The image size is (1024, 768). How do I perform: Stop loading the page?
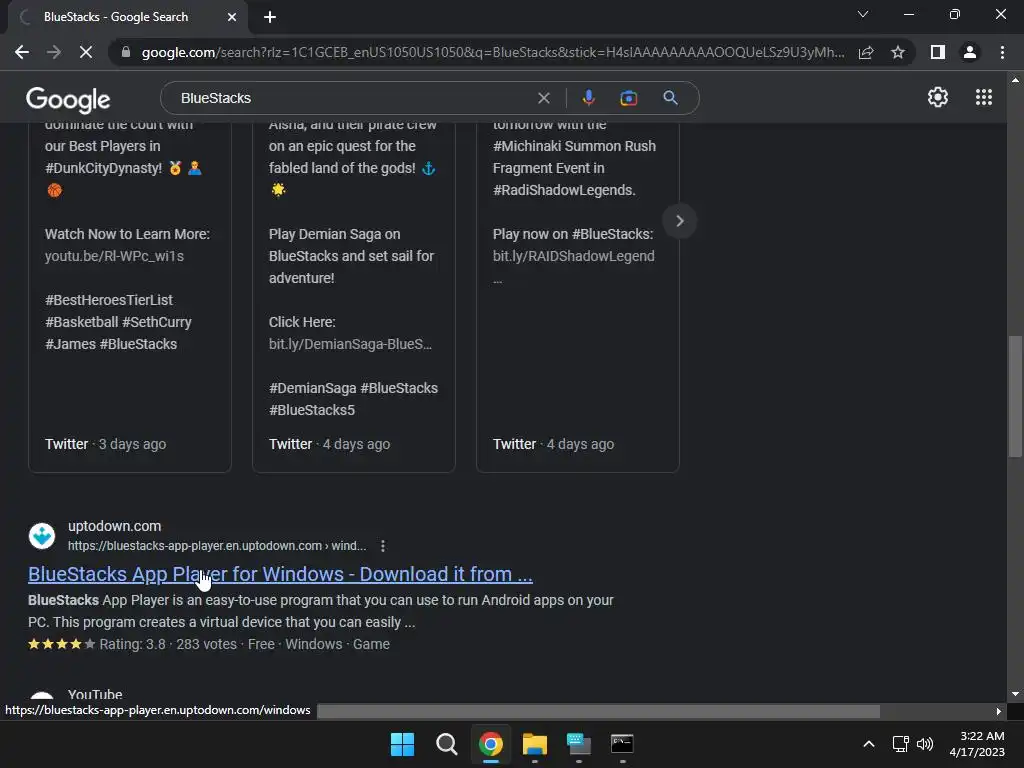point(86,52)
